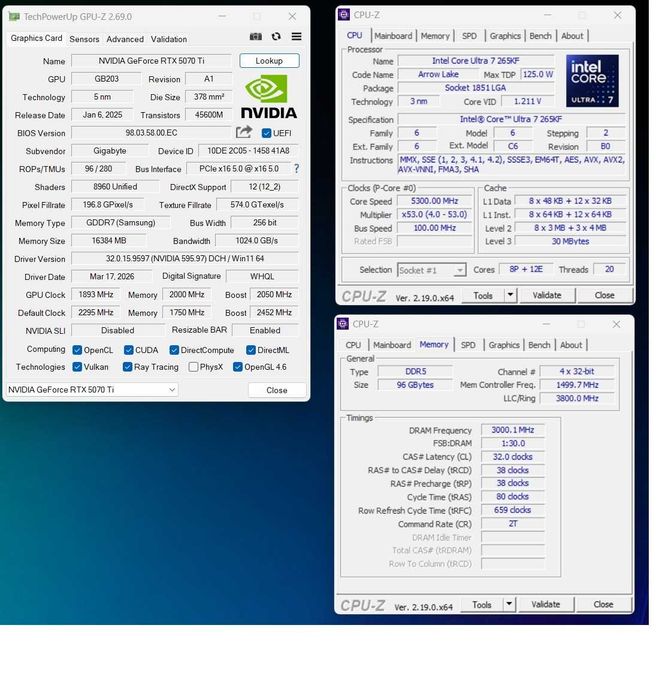
Task: Enable the PhysX checkbox
Action: tap(193, 367)
